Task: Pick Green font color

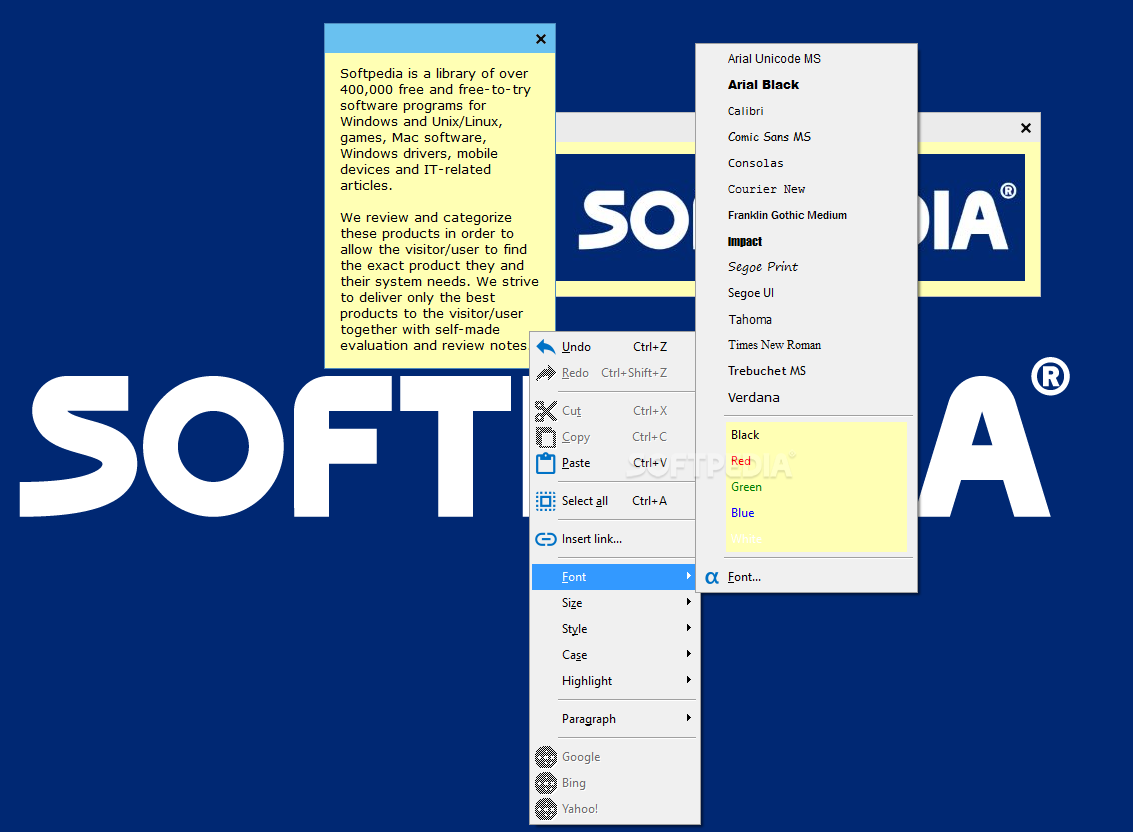Action: tap(816, 487)
